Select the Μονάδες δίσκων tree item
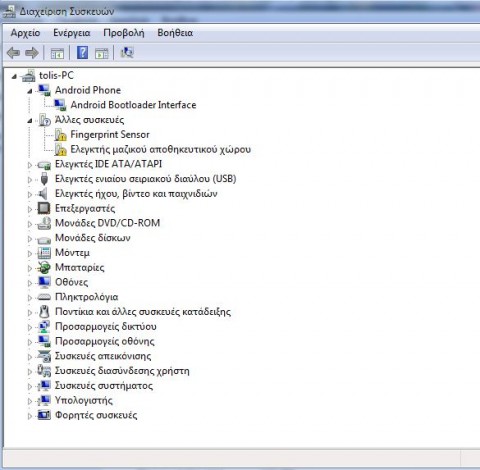This screenshot has width=480, height=470. (92, 238)
